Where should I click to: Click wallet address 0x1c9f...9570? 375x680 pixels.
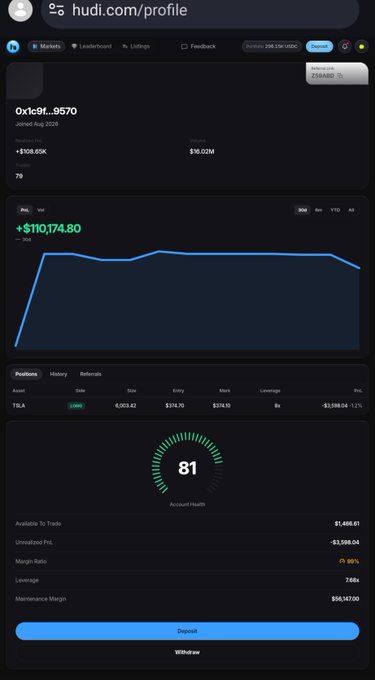click(x=46, y=111)
